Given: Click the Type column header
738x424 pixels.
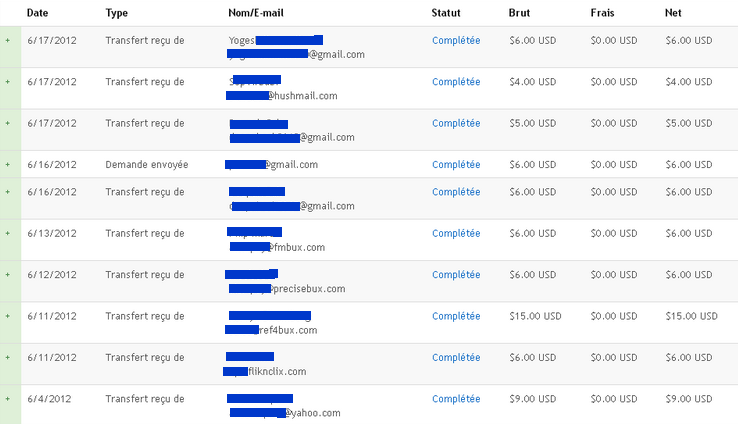Looking at the screenshot, I should 116,13.
